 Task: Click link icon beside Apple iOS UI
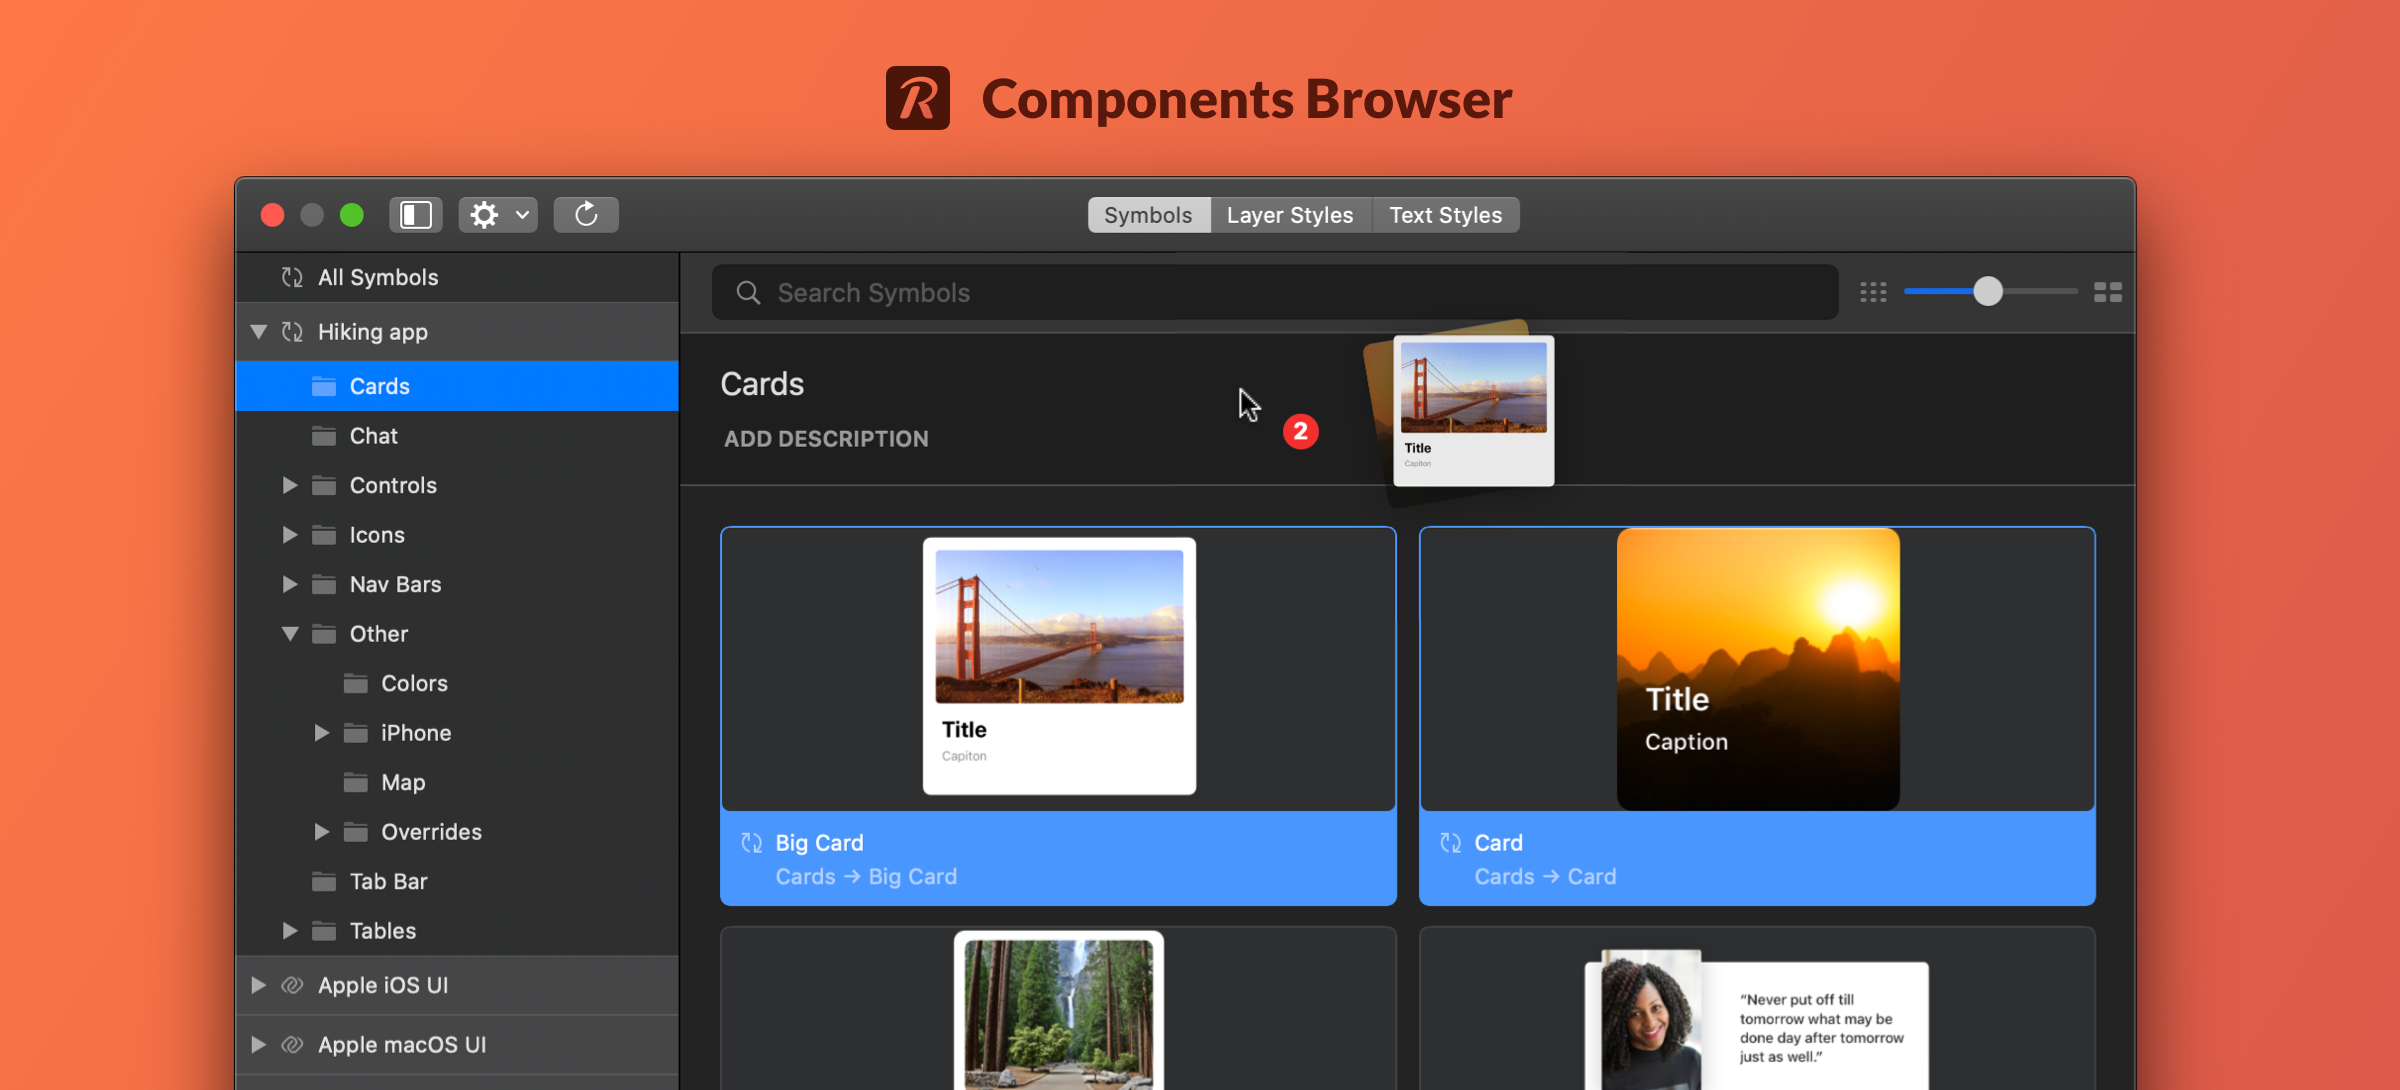[x=292, y=985]
